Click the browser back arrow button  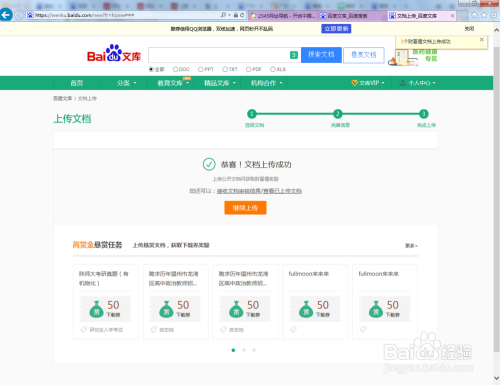6,15
